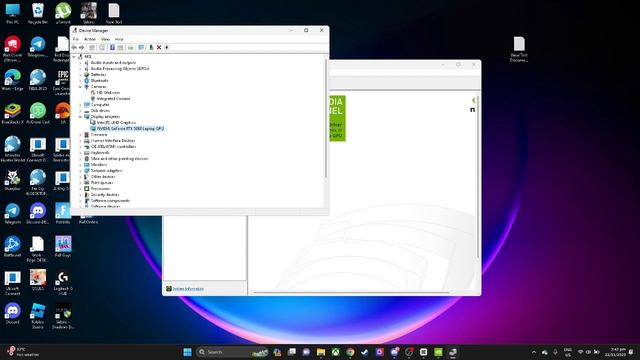The width and height of the screenshot is (640, 360).
Task: Collapse the Cameras node
Action: tap(80, 87)
